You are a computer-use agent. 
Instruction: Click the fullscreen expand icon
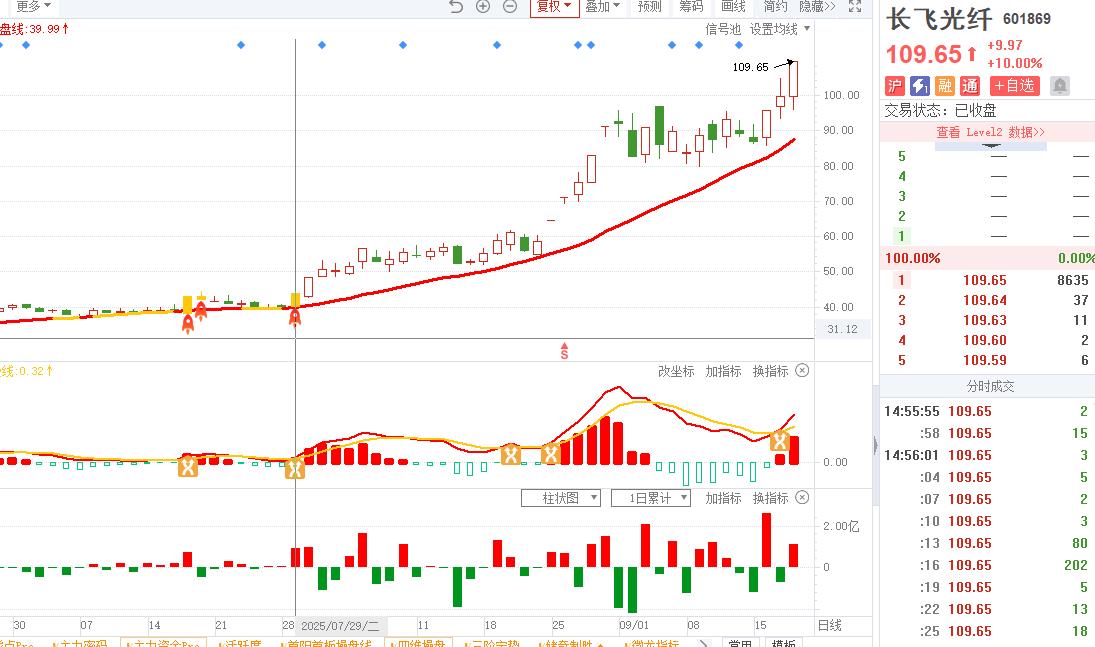[855, 7]
